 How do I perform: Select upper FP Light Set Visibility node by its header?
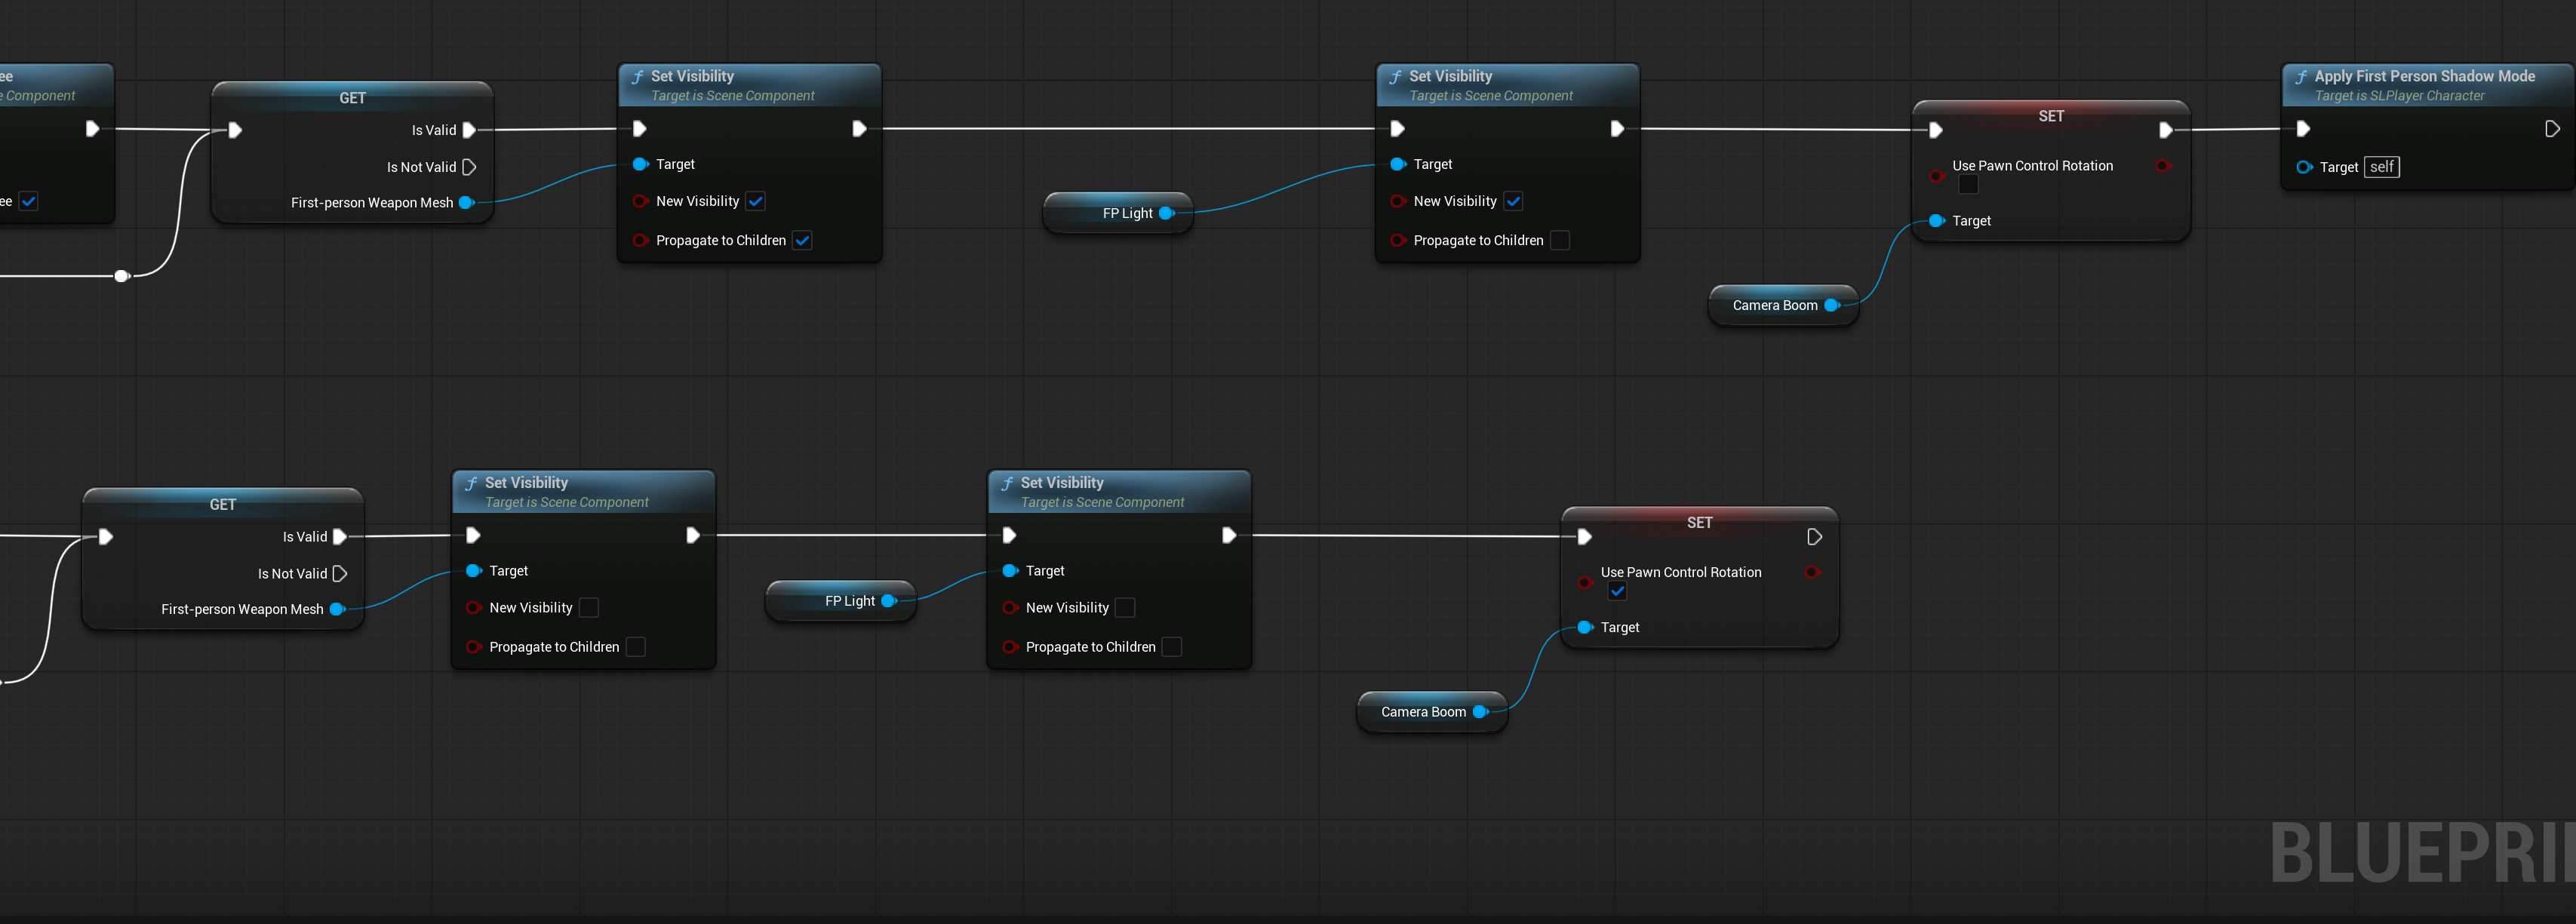(x=1508, y=85)
